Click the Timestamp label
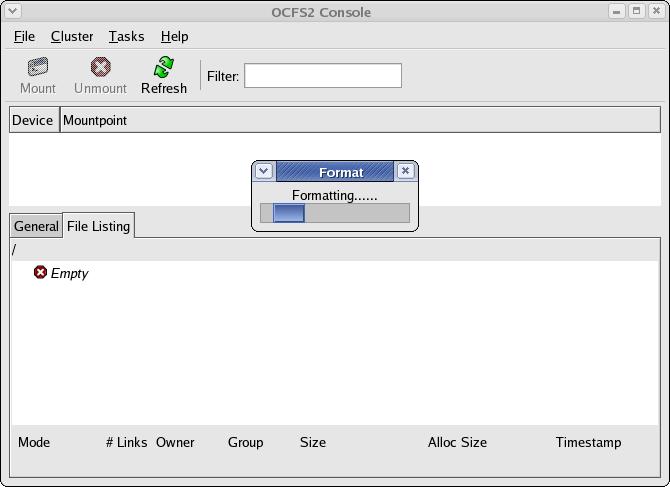The height and width of the screenshot is (487, 670). click(588, 442)
